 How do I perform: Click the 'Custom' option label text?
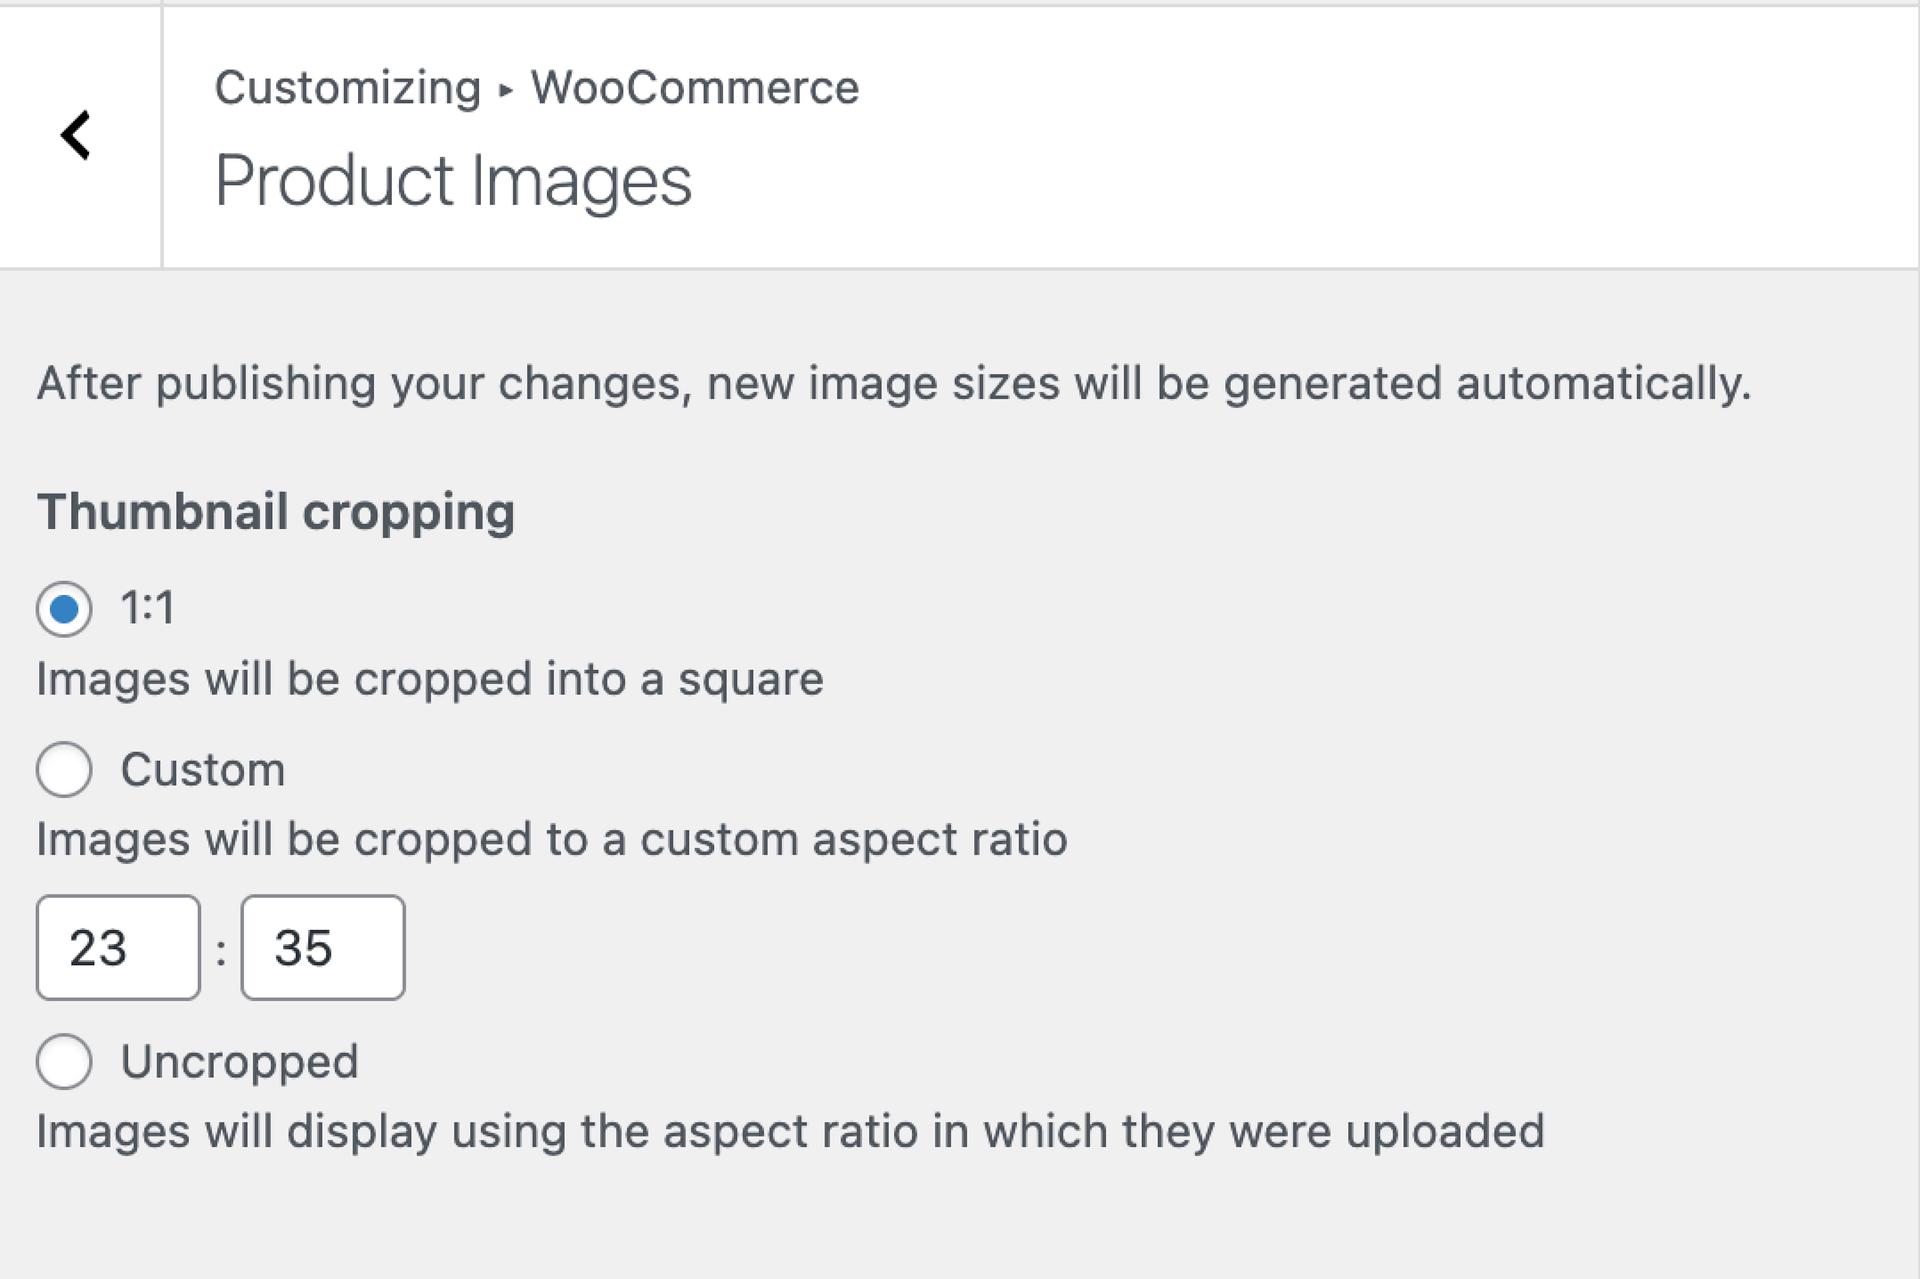[x=203, y=770]
